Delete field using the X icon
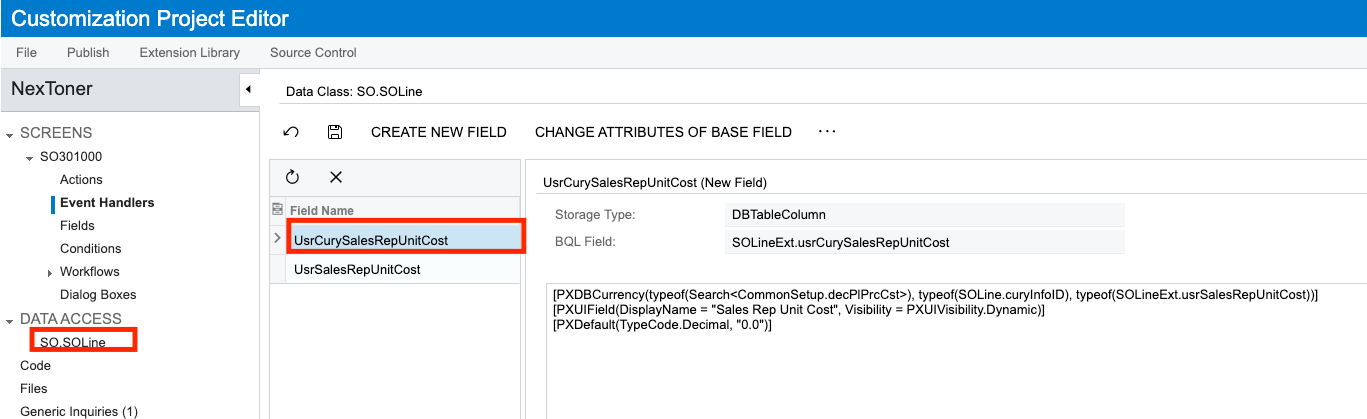Image resolution: width=1367 pixels, height=419 pixels. pyautogui.click(x=336, y=177)
